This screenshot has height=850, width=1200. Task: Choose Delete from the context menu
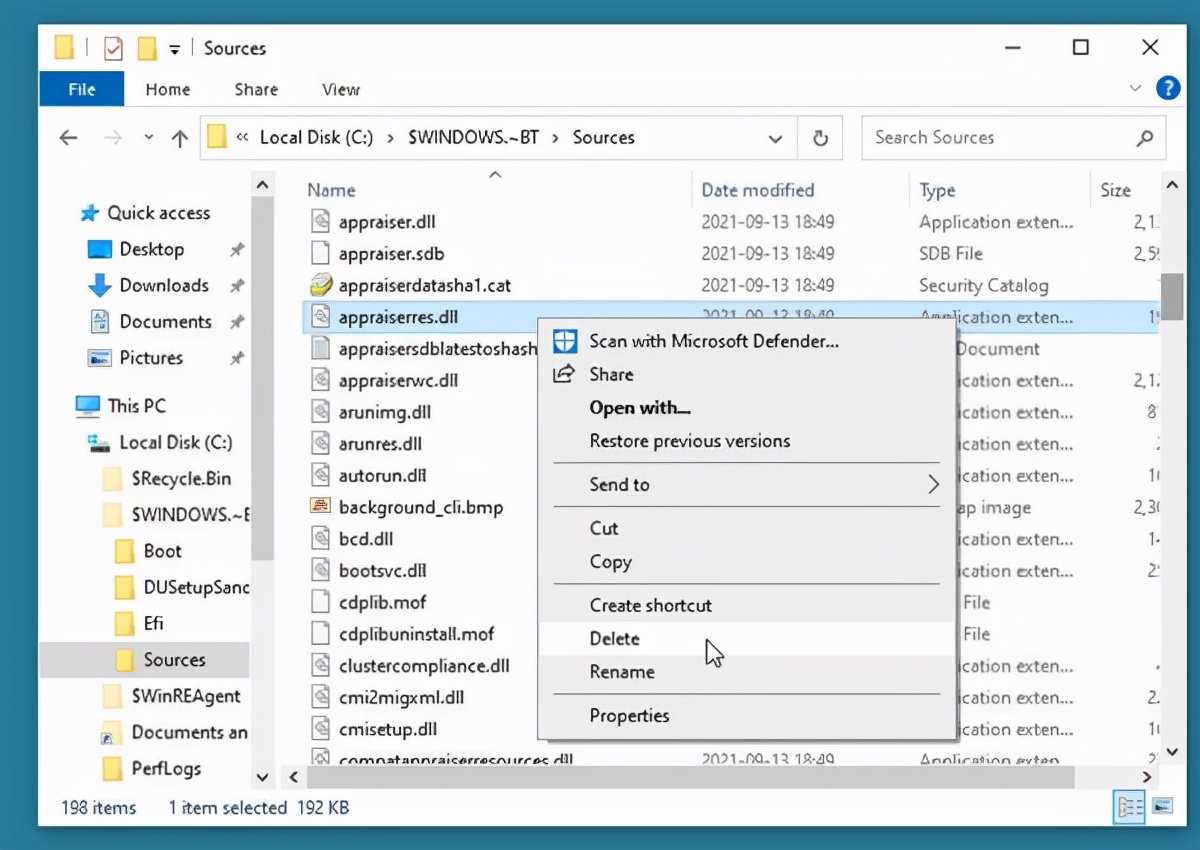(x=614, y=639)
